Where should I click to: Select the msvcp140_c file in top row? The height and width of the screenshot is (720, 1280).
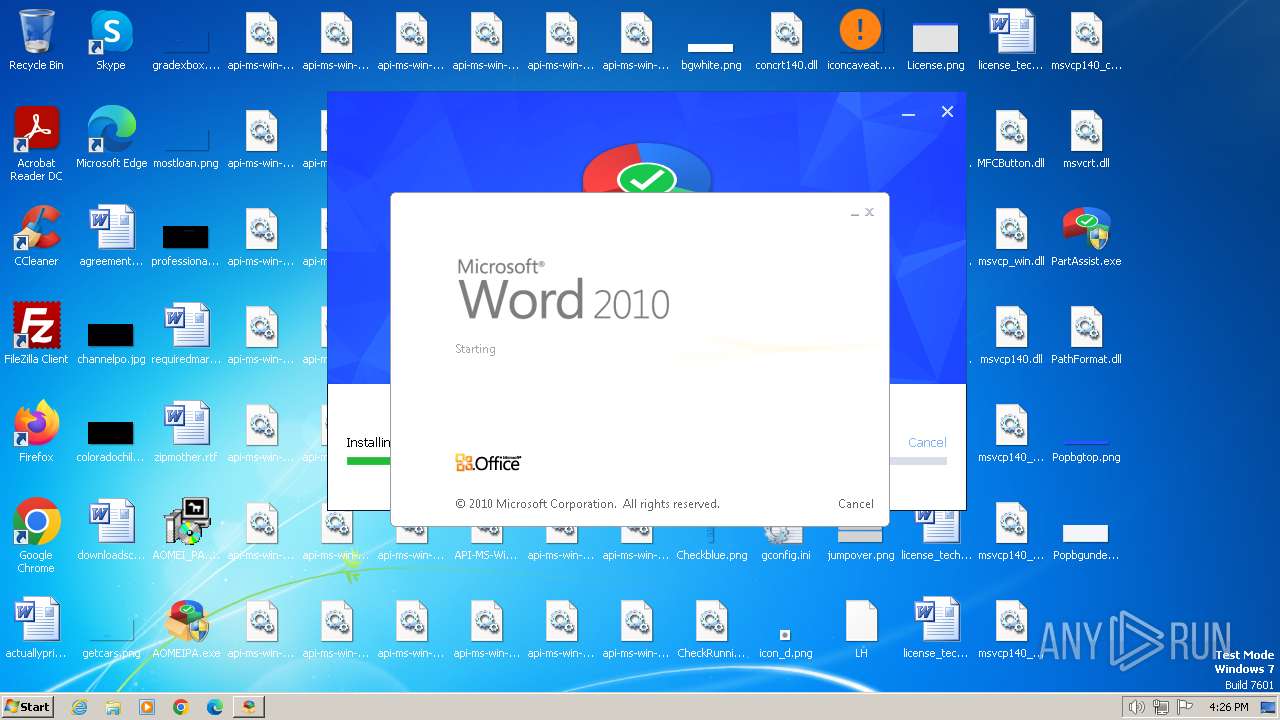pos(1086,40)
